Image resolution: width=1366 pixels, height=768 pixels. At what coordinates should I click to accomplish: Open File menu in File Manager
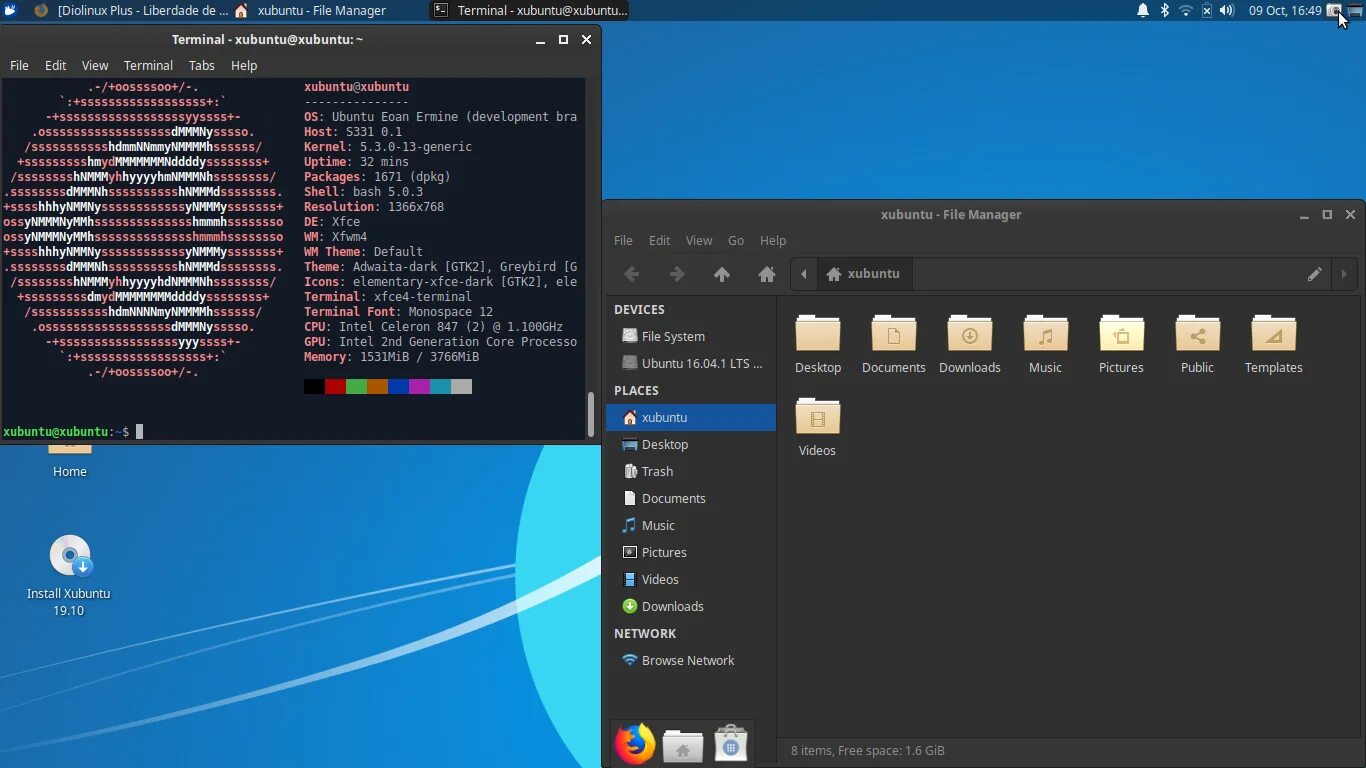click(x=623, y=240)
